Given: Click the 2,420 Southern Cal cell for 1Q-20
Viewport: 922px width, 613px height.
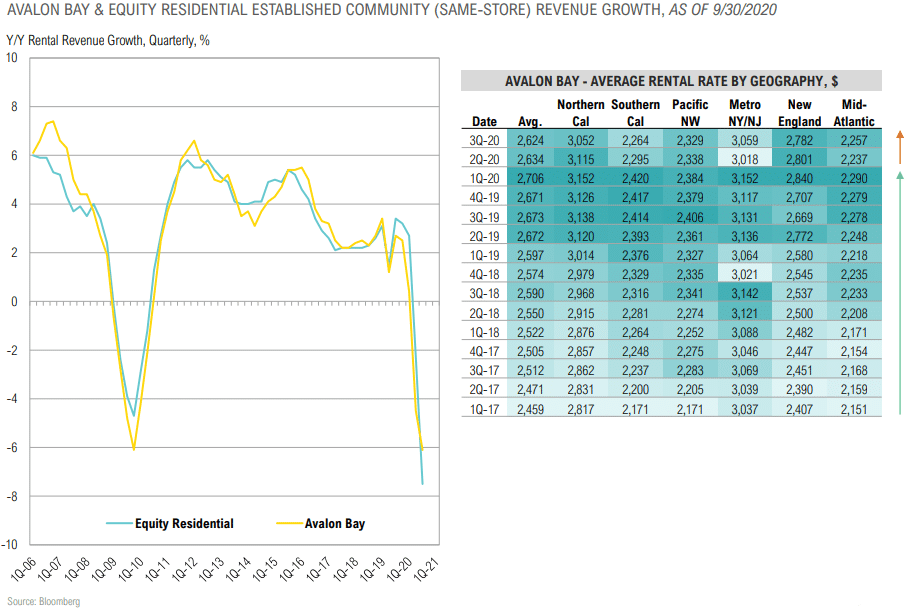Looking at the screenshot, I should (635, 179).
